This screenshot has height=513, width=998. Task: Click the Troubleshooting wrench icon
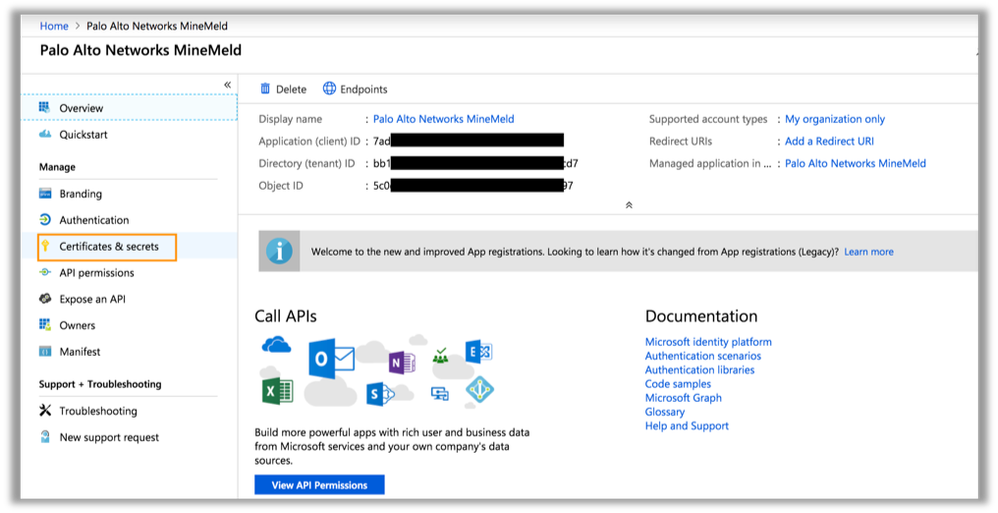pyautogui.click(x=44, y=411)
